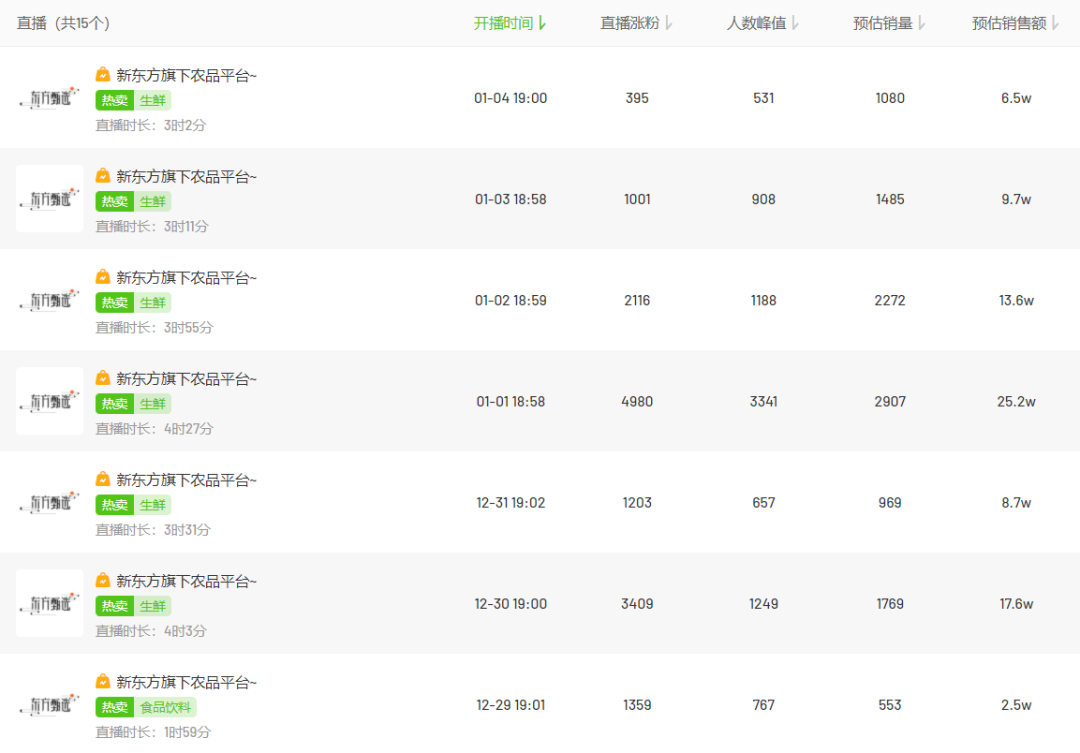1080x753 pixels.
Task: Open the 01-04 19:00 livestream title link
Action: coord(186,75)
